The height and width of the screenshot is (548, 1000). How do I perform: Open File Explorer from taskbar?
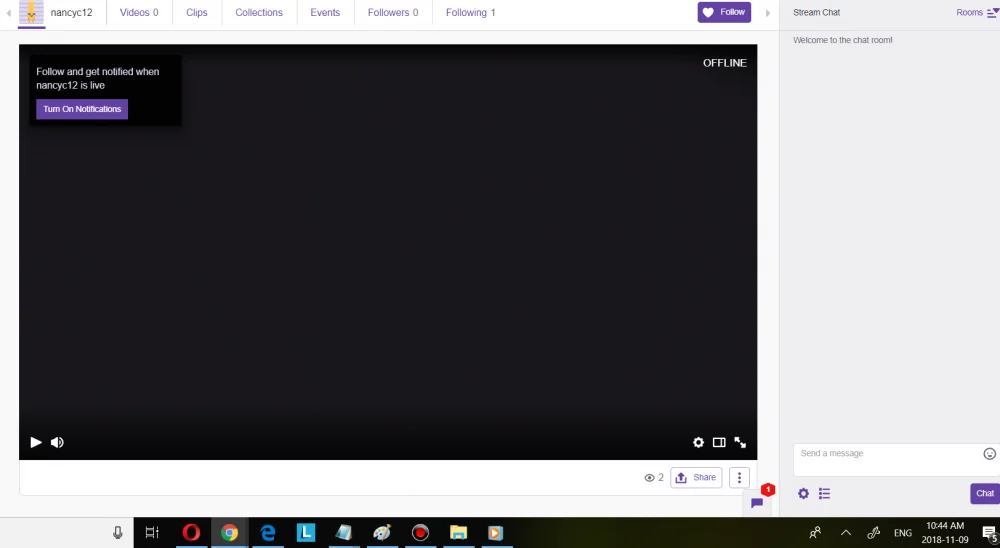point(458,533)
